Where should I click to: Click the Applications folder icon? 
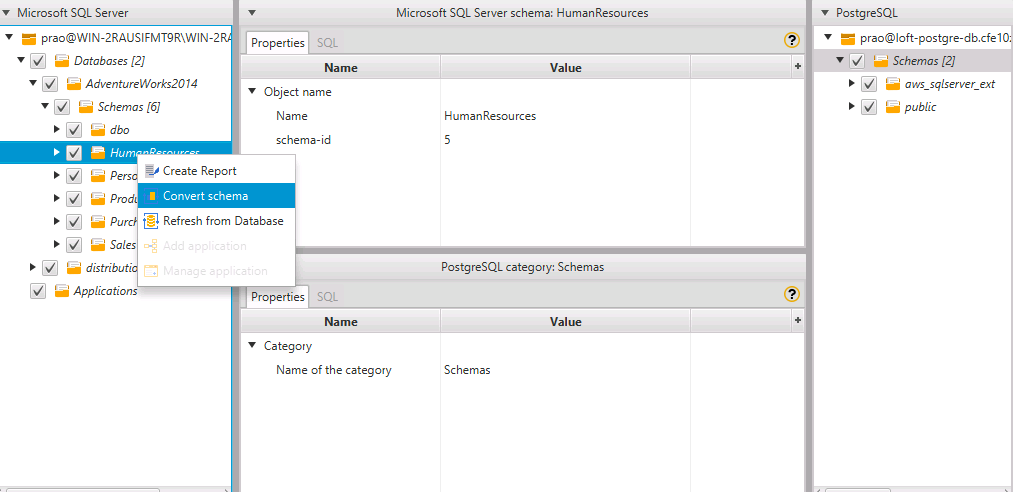coord(62,291)
